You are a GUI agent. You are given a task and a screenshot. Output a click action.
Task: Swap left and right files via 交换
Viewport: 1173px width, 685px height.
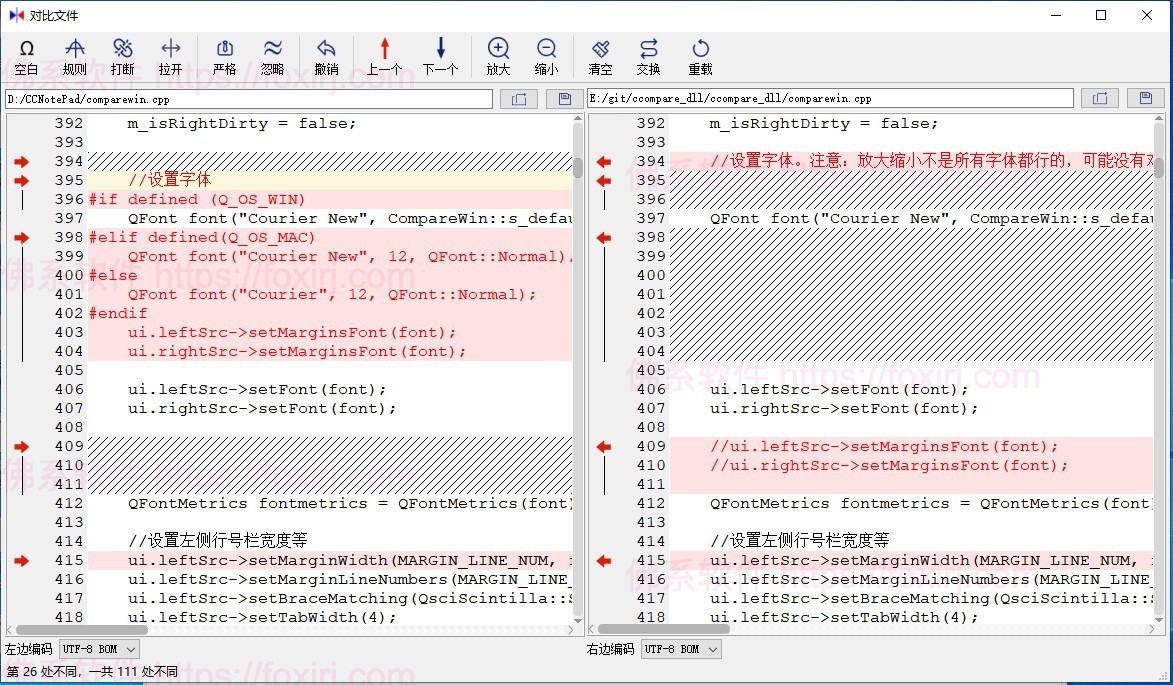point(648,55)
